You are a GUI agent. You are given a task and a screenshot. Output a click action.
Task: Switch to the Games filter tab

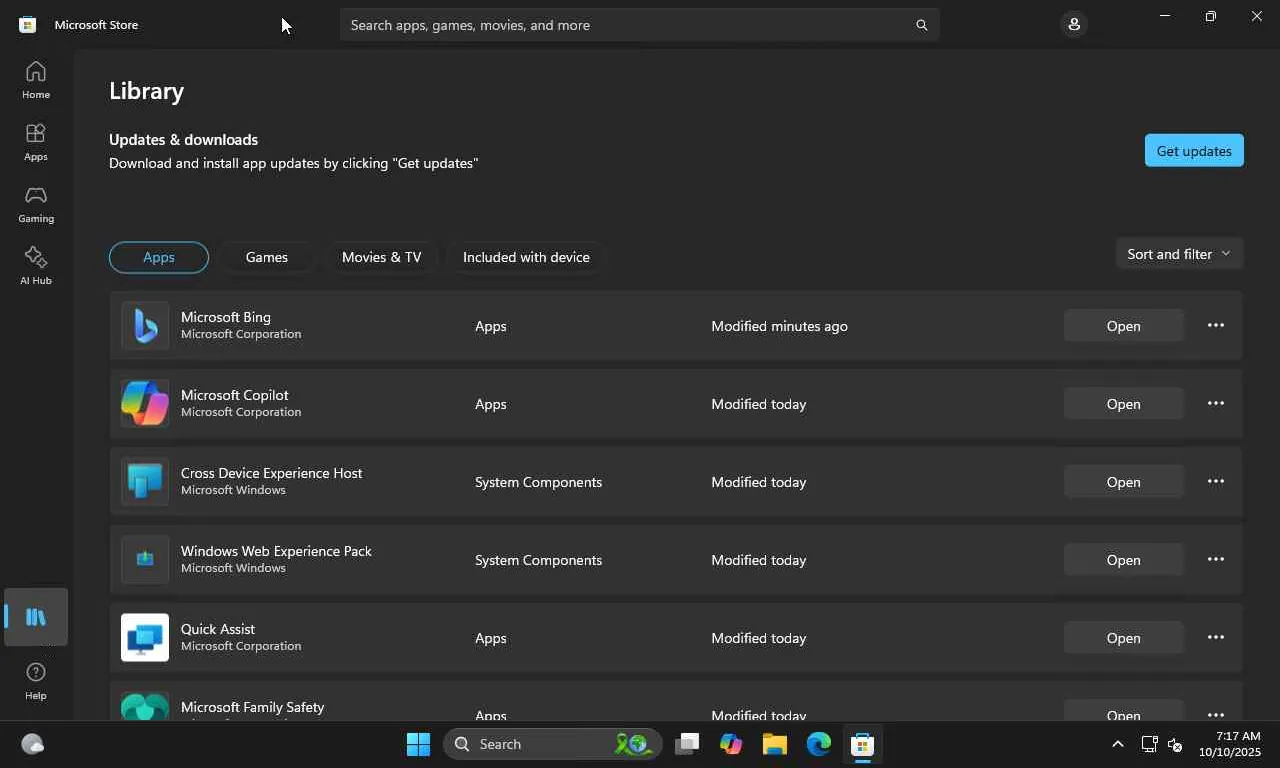click(267, 257)
